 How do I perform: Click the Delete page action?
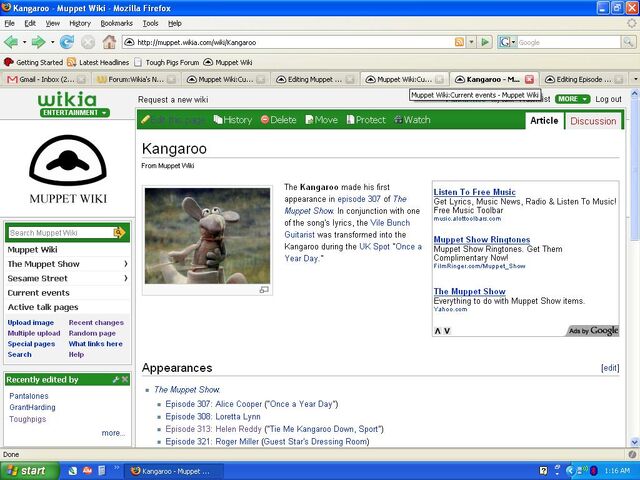click(278, 120)
